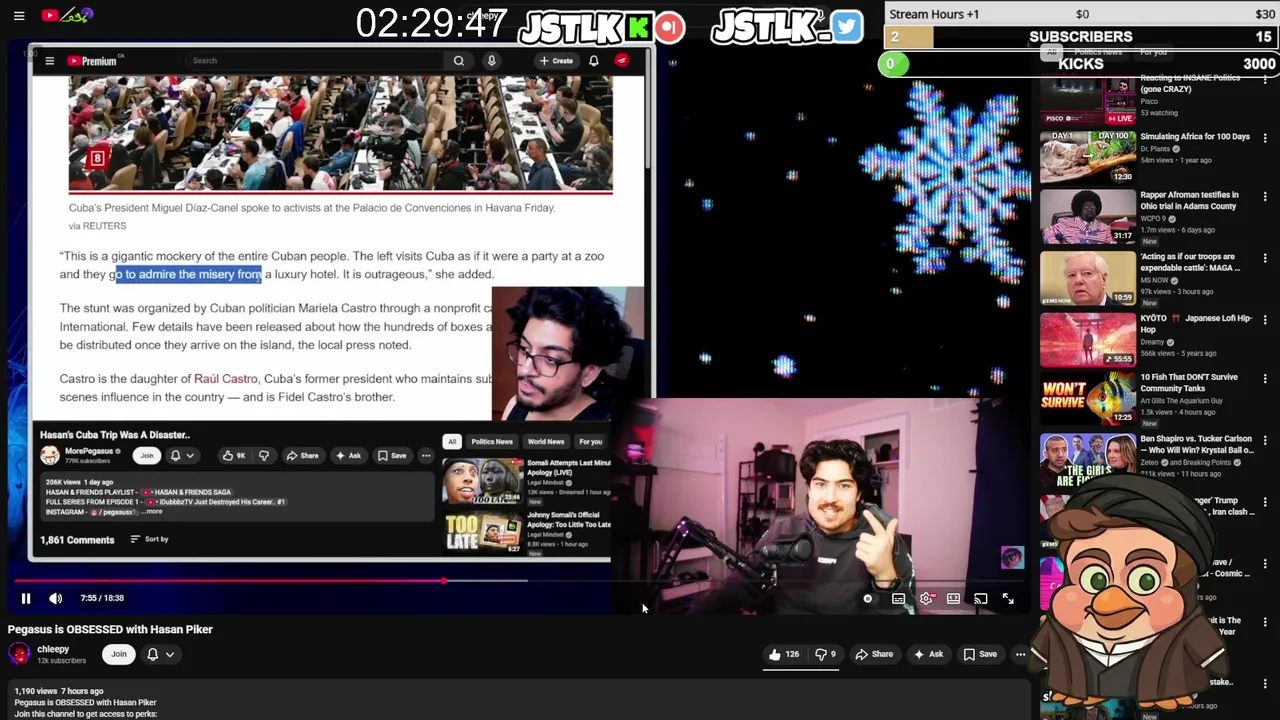The height and width of the screenshot is (720, 1280).
Task: Open KYOTO Japanese Lofi Hip-Hop thumbnail
Action: click(x=1087, y=339)
